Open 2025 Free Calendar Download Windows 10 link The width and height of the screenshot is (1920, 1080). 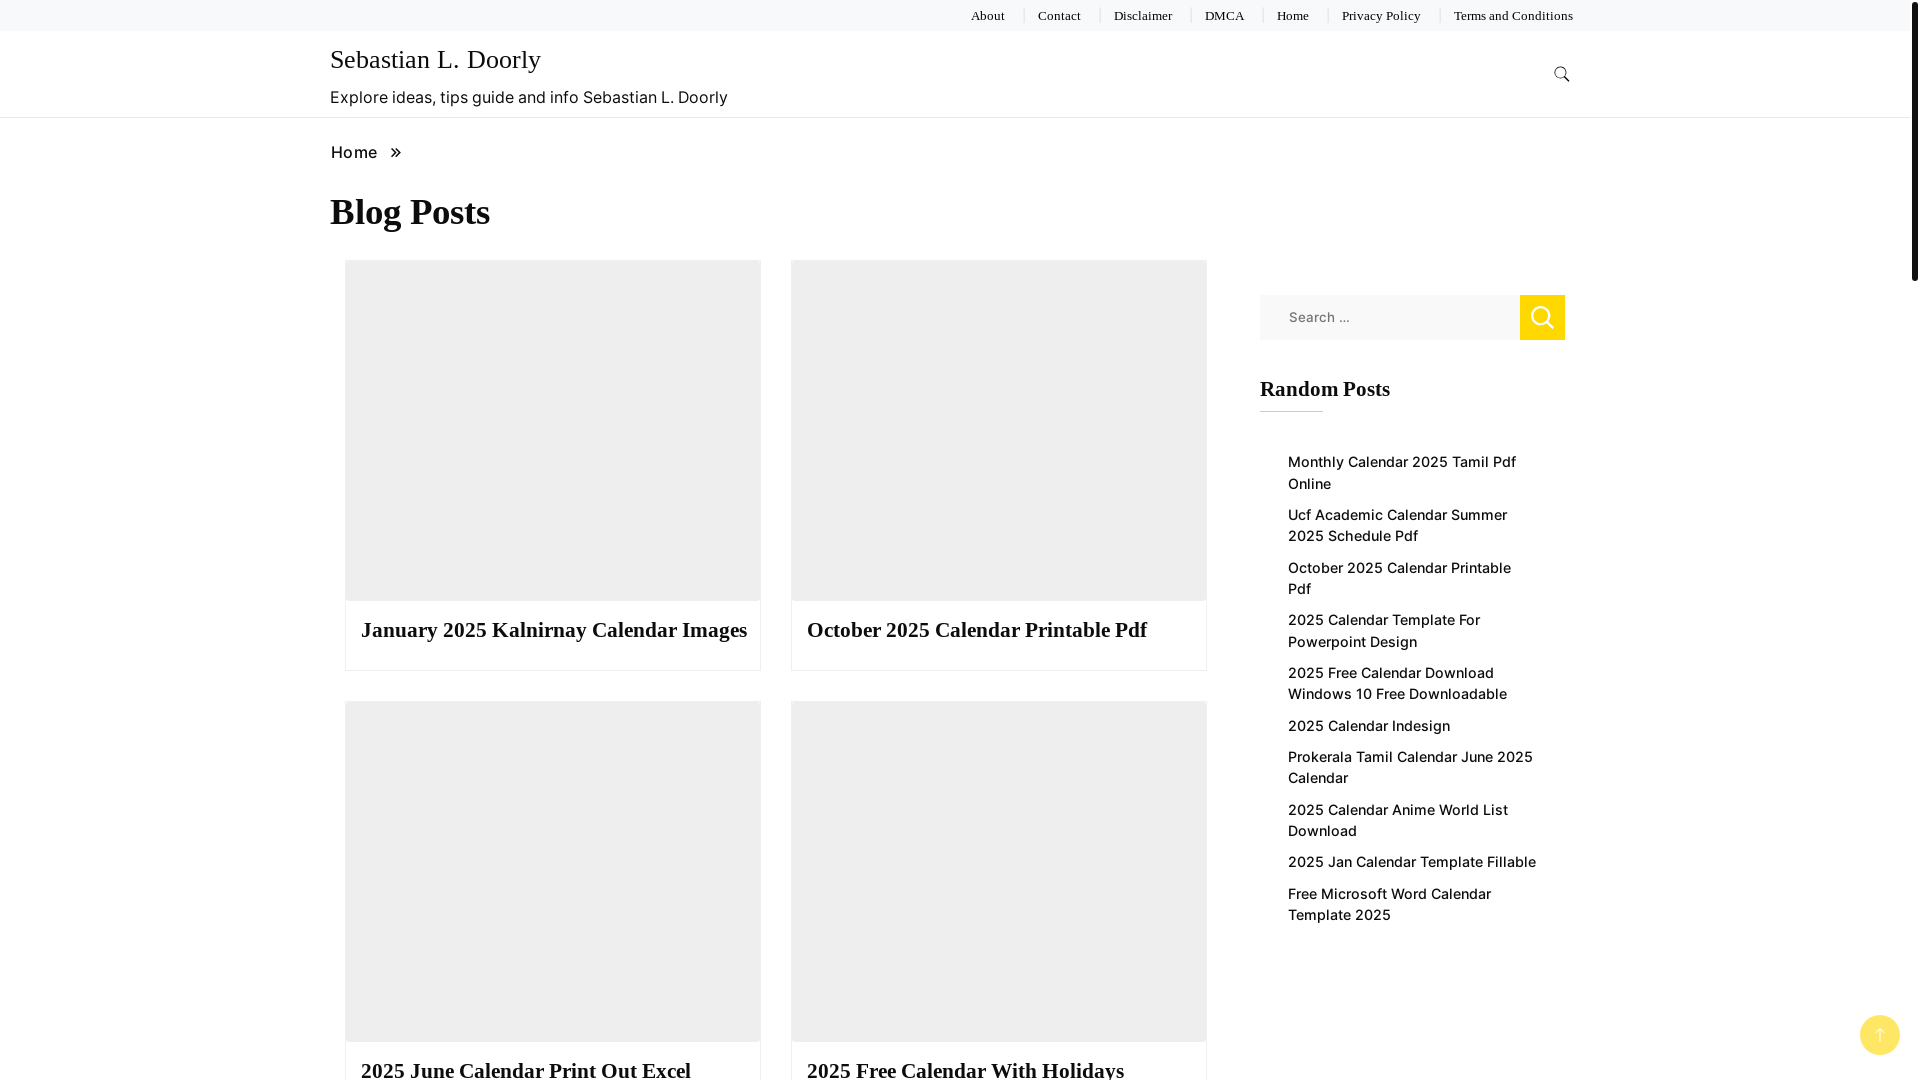pos(1397,683)
